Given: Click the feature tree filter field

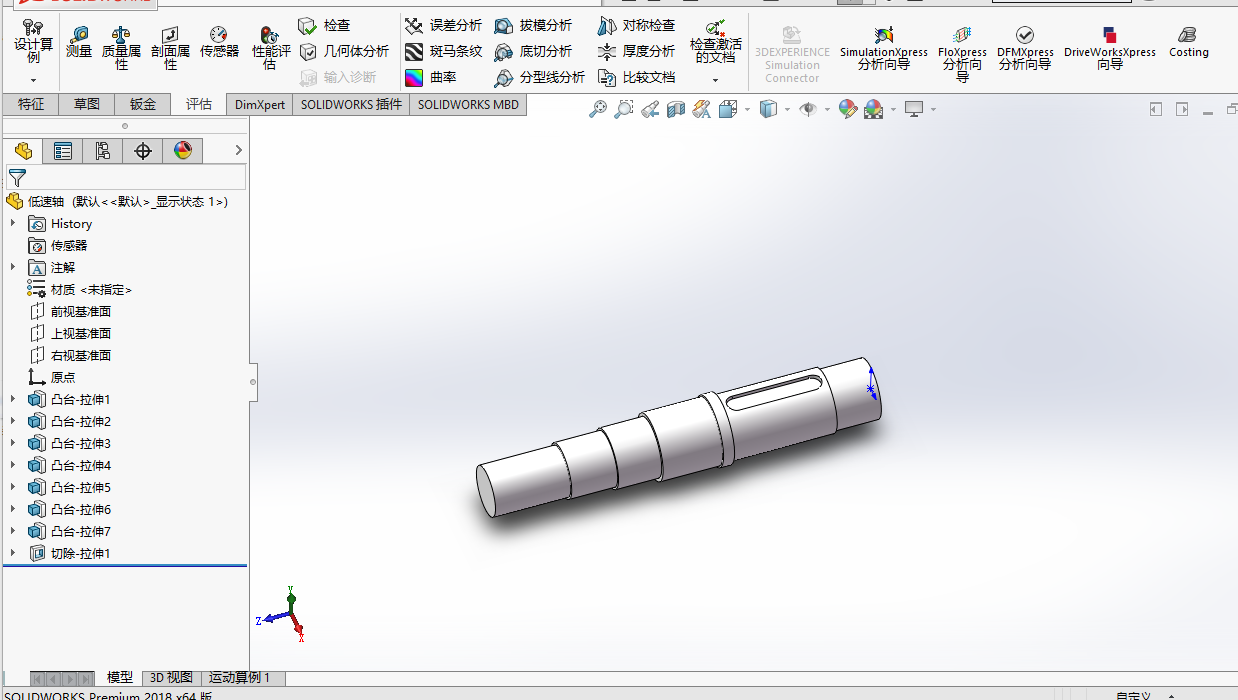Looking at the screenshot, I should tap(125, 178).
